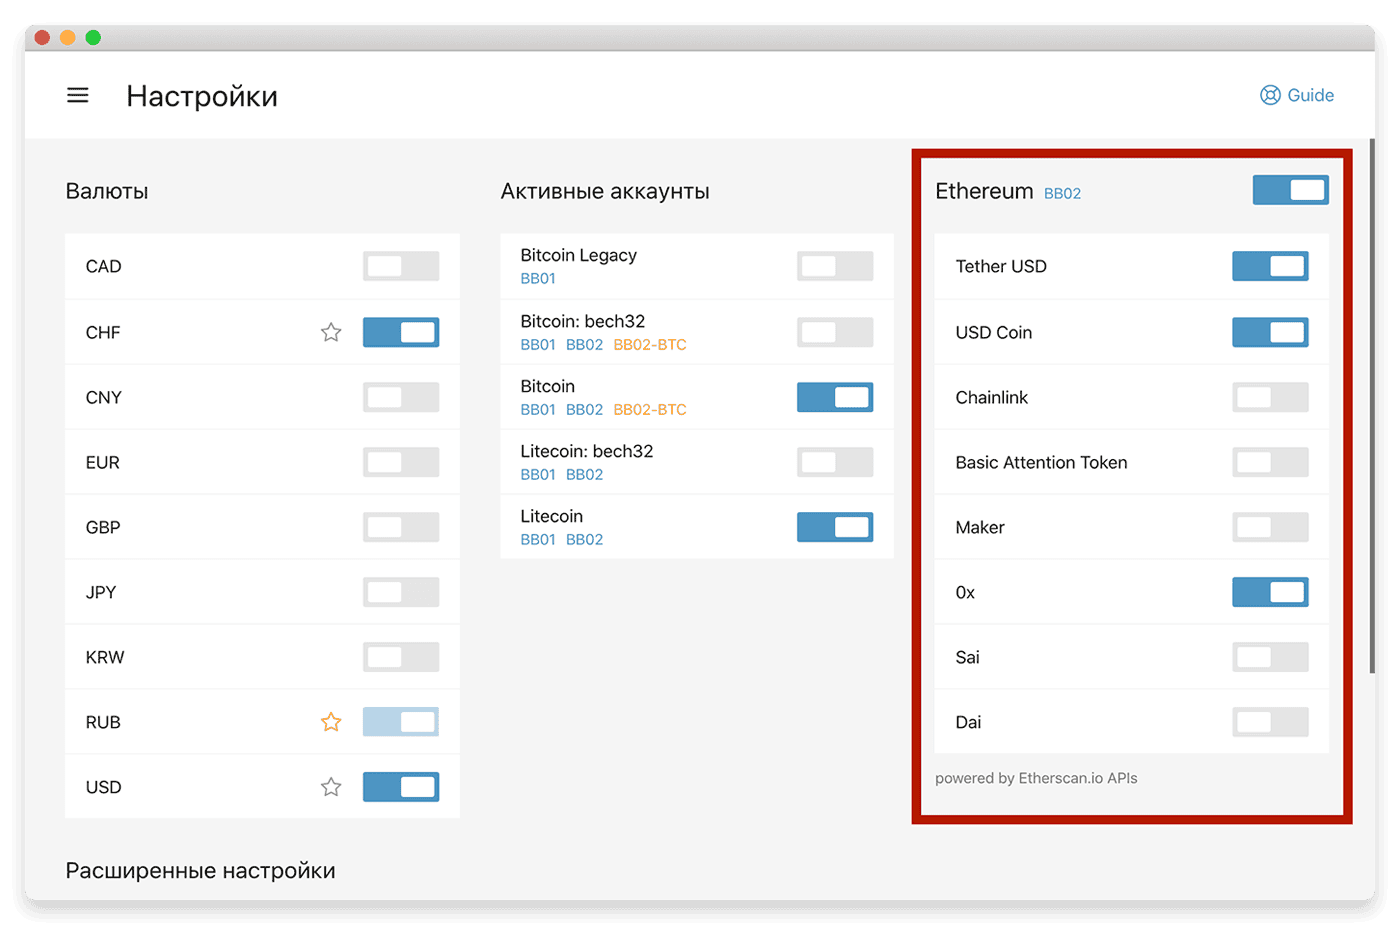Click the Ethereum section title
Image resolution: width=1400 pixels, height=925 pixels.
[984, 191]
